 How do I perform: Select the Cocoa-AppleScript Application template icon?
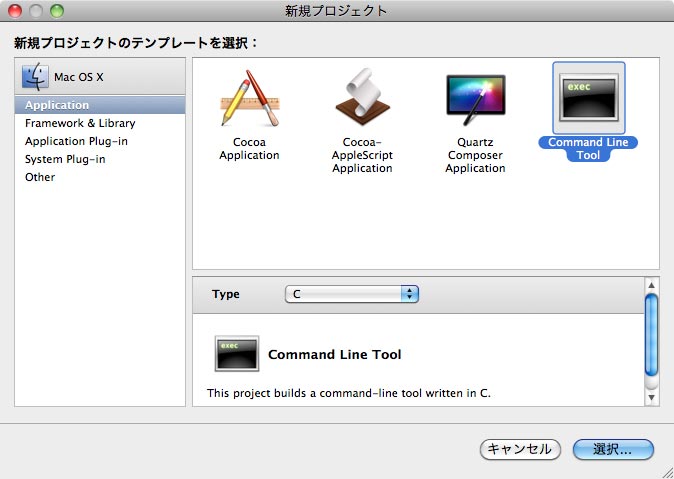362,97
